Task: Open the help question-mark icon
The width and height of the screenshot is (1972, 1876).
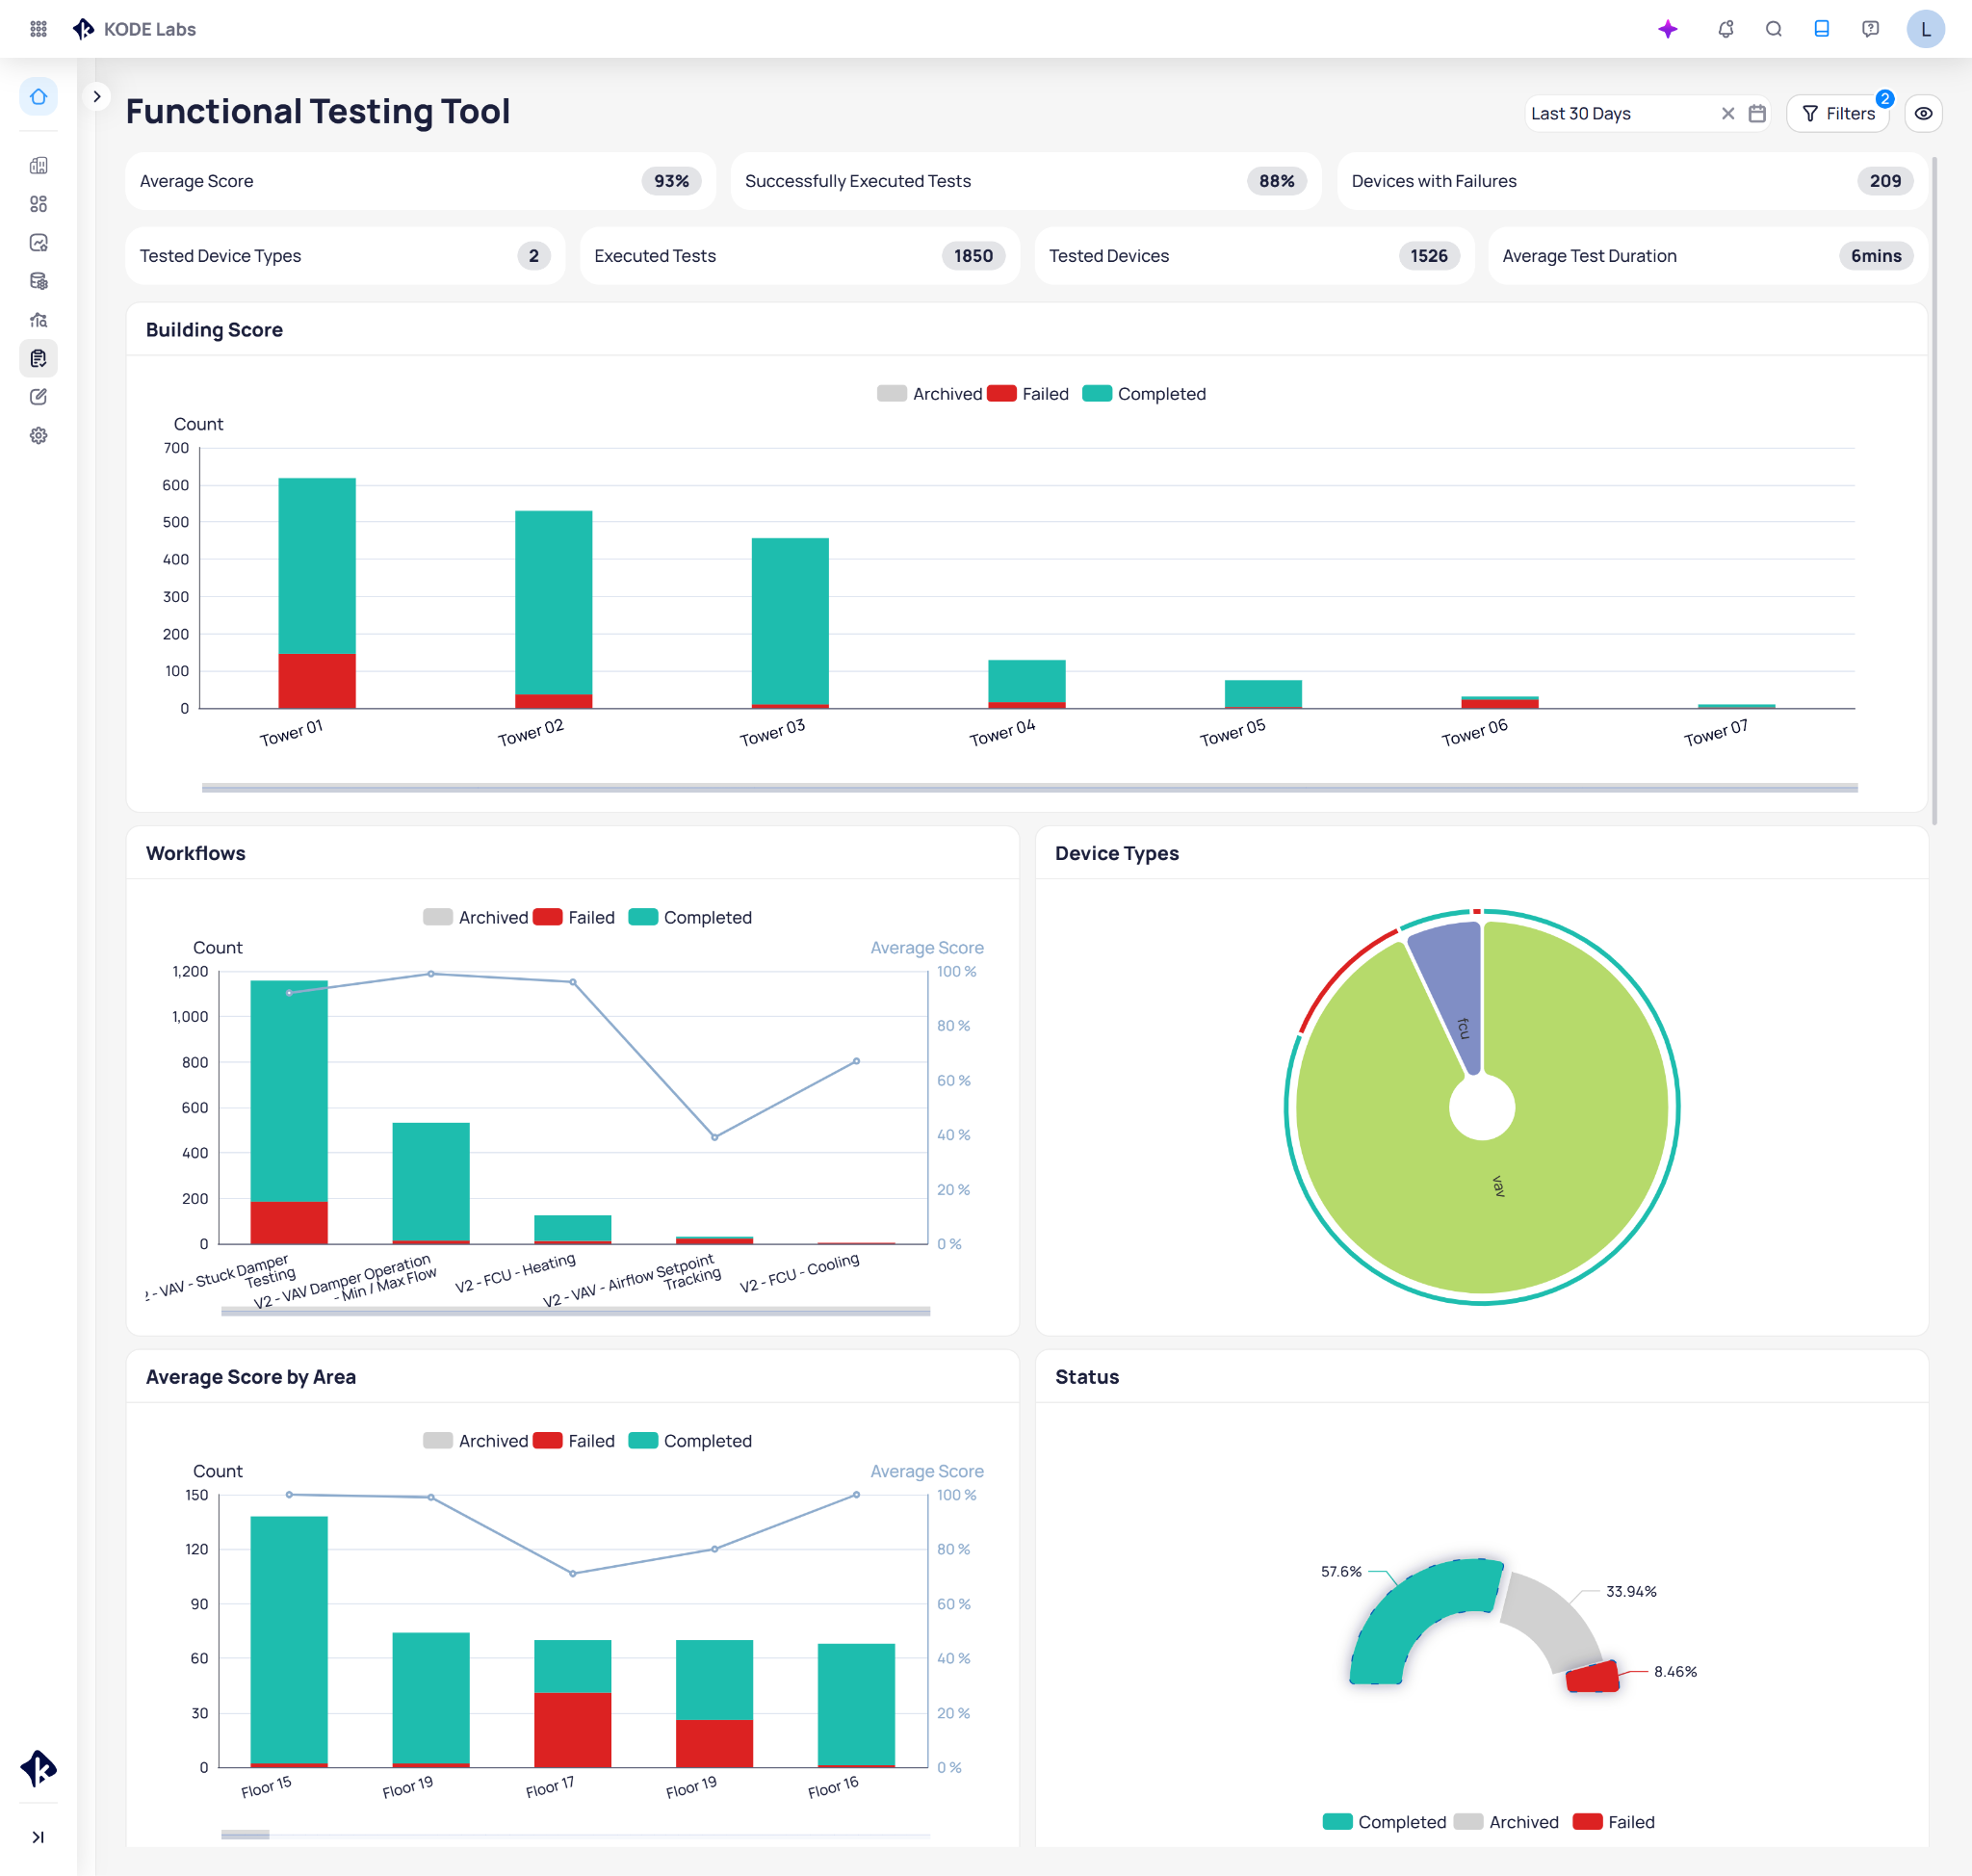Action: point(1870,29)
